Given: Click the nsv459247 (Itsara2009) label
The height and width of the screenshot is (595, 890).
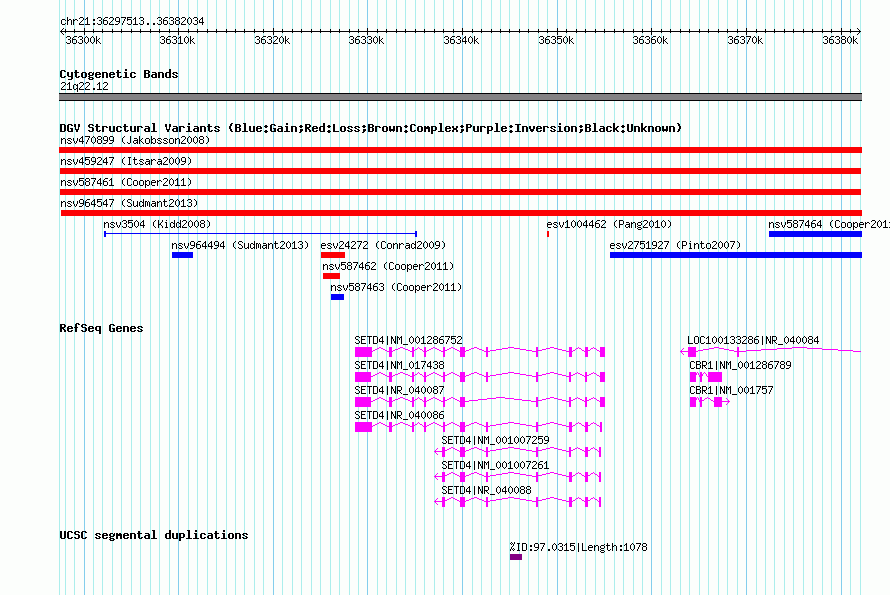Looking at the screenshot, I should pyautogui.click(x=126, y=161).
